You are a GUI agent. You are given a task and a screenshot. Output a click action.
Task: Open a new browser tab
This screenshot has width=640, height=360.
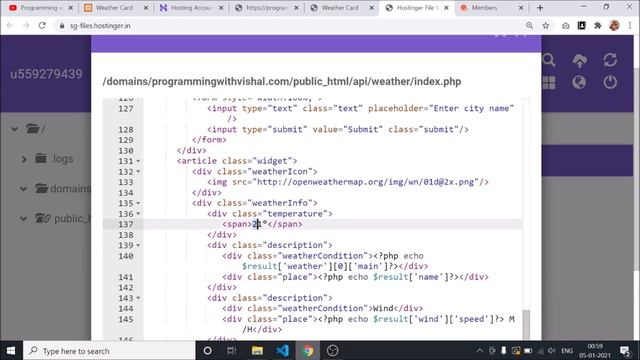tap(540, 8)
